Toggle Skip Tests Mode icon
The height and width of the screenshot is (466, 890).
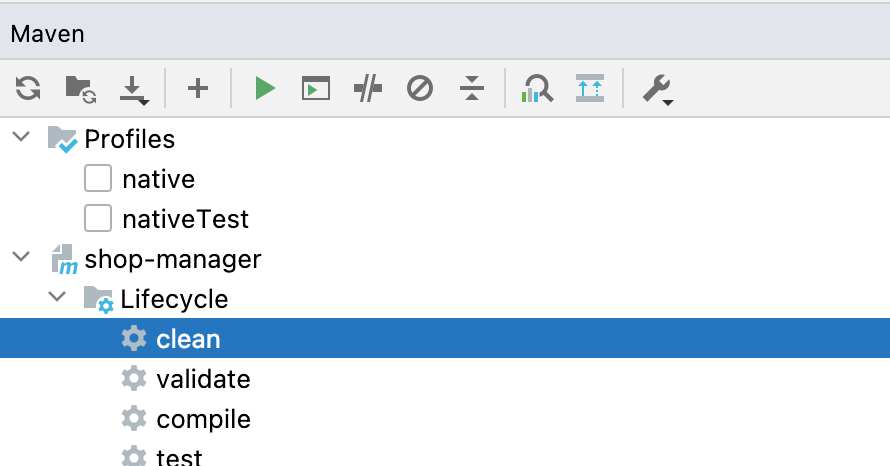tap(420, 89)
